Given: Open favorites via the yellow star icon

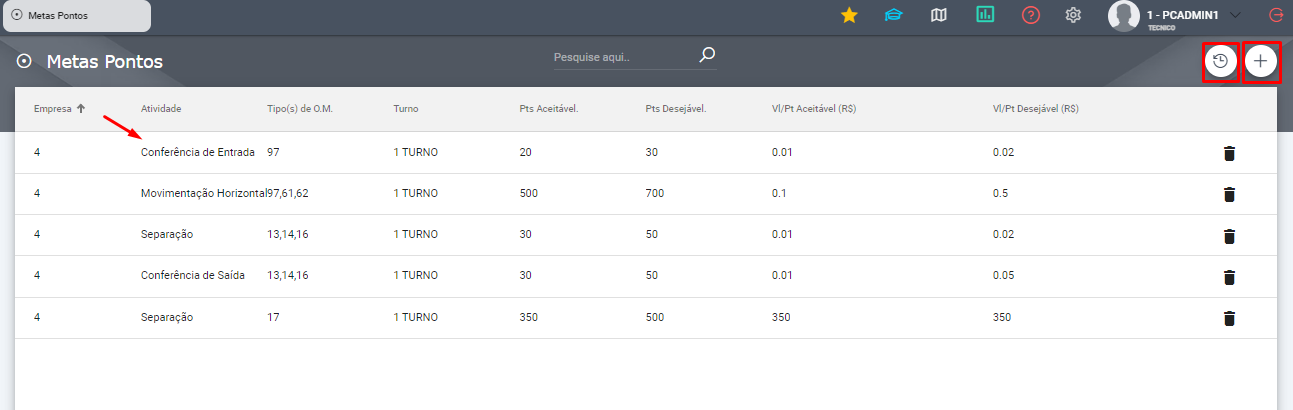Looking at the screenshot, I should point(849,15).
